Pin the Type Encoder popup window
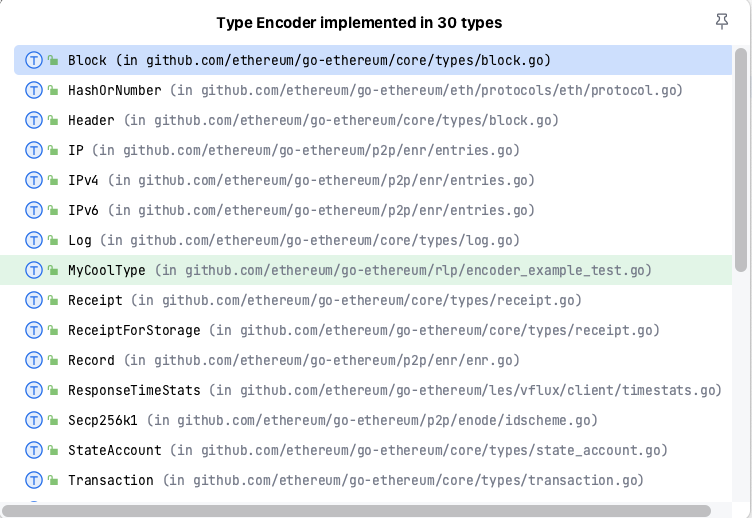The width and height of the screenshot is (752, 518). pyautogui.click(x=722, y=22)
